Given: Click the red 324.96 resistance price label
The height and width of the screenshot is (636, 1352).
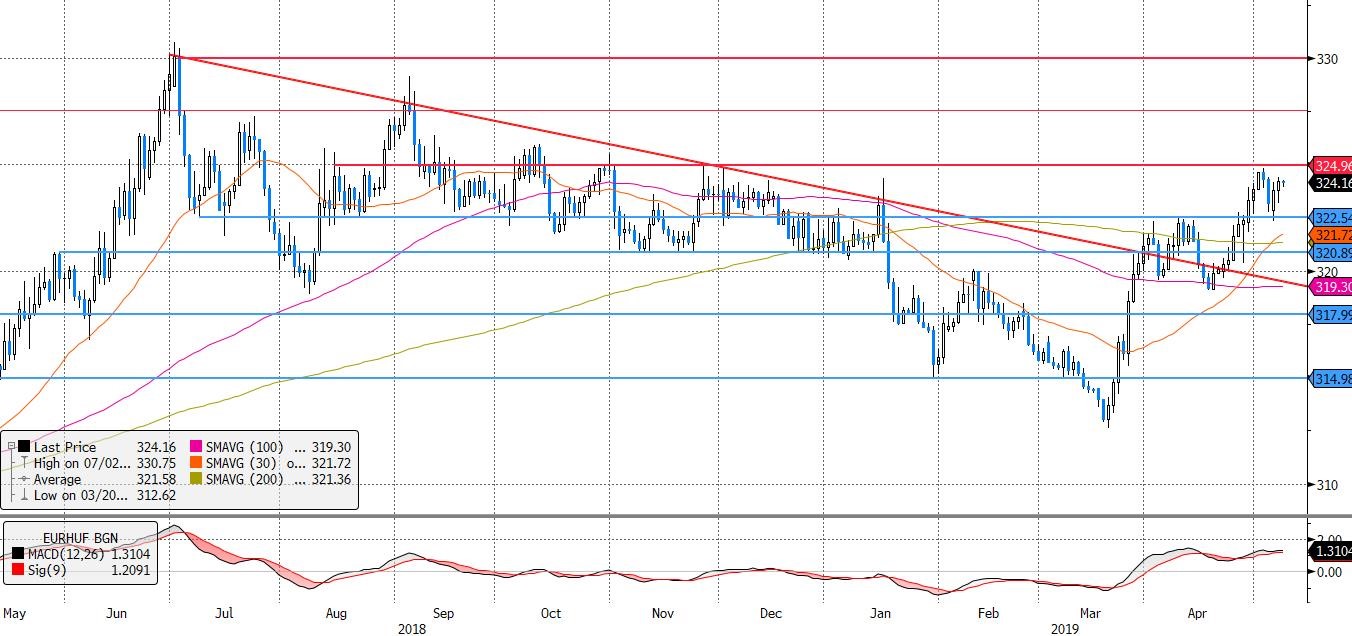Looking at the screenshot, I should click(1331, 165).
